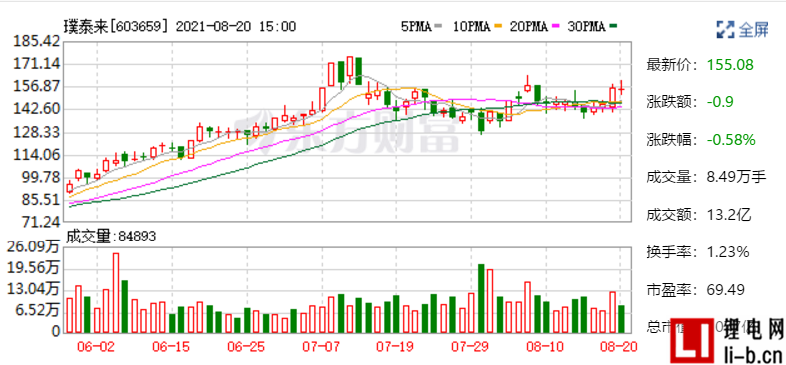Click the 5PMA gray legend marker

(x=439, y=26)
